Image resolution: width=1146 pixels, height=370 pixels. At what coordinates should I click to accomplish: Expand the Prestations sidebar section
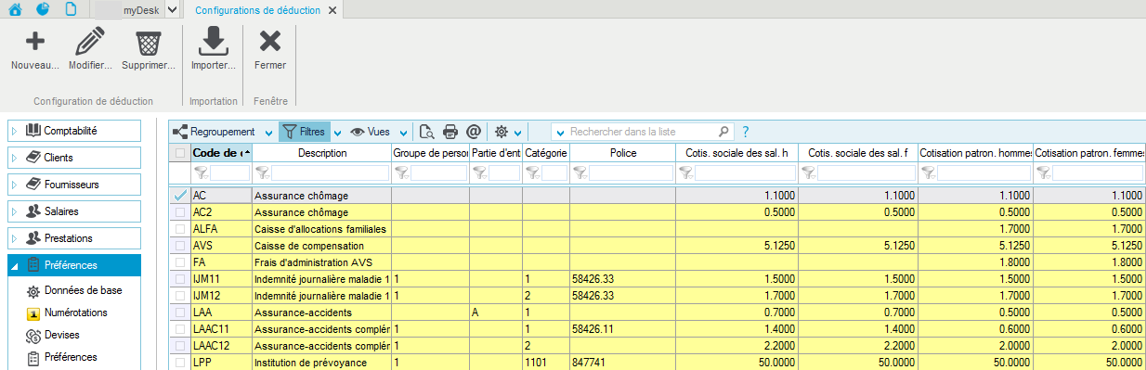pyautogui.click(x=13, y=238)
